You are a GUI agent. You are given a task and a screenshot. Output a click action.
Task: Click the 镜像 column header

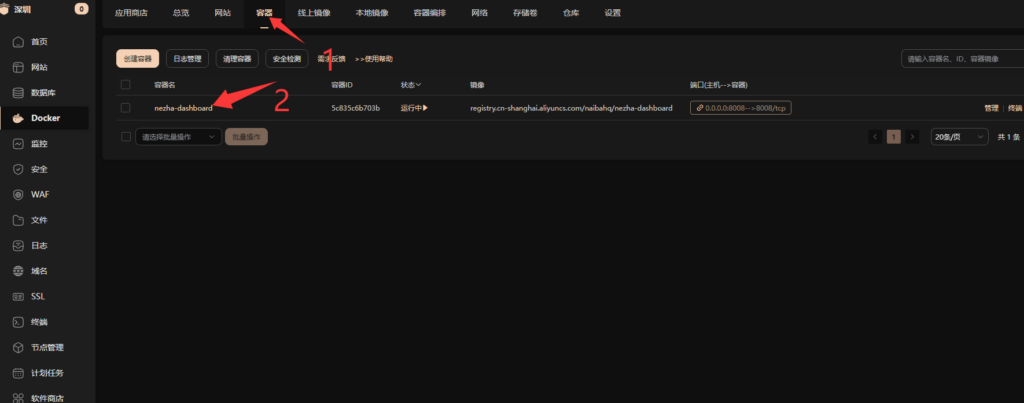pyautogui.click(x=477, y=85)
